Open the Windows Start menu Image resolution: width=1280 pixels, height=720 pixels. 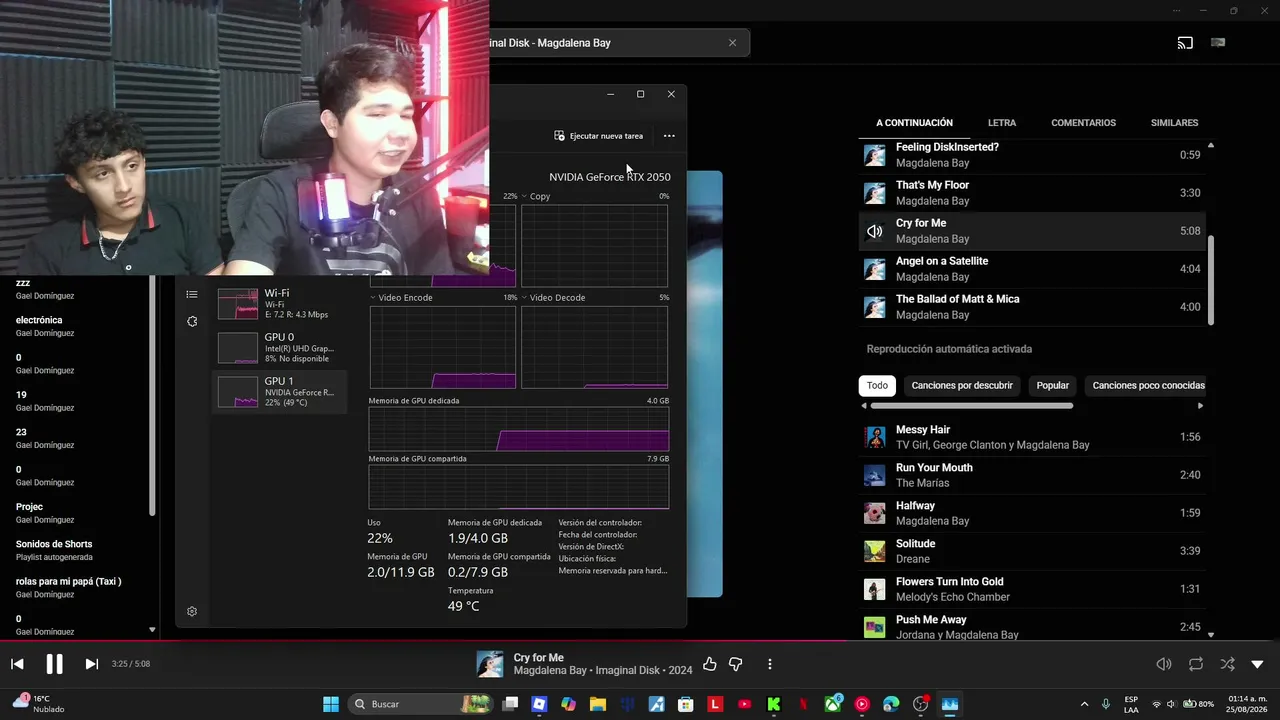[331, 704]
